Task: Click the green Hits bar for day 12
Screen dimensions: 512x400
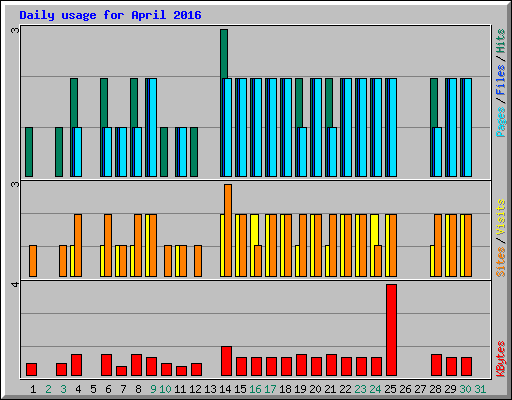Action: pyautogui.click(x=194, y=152)
